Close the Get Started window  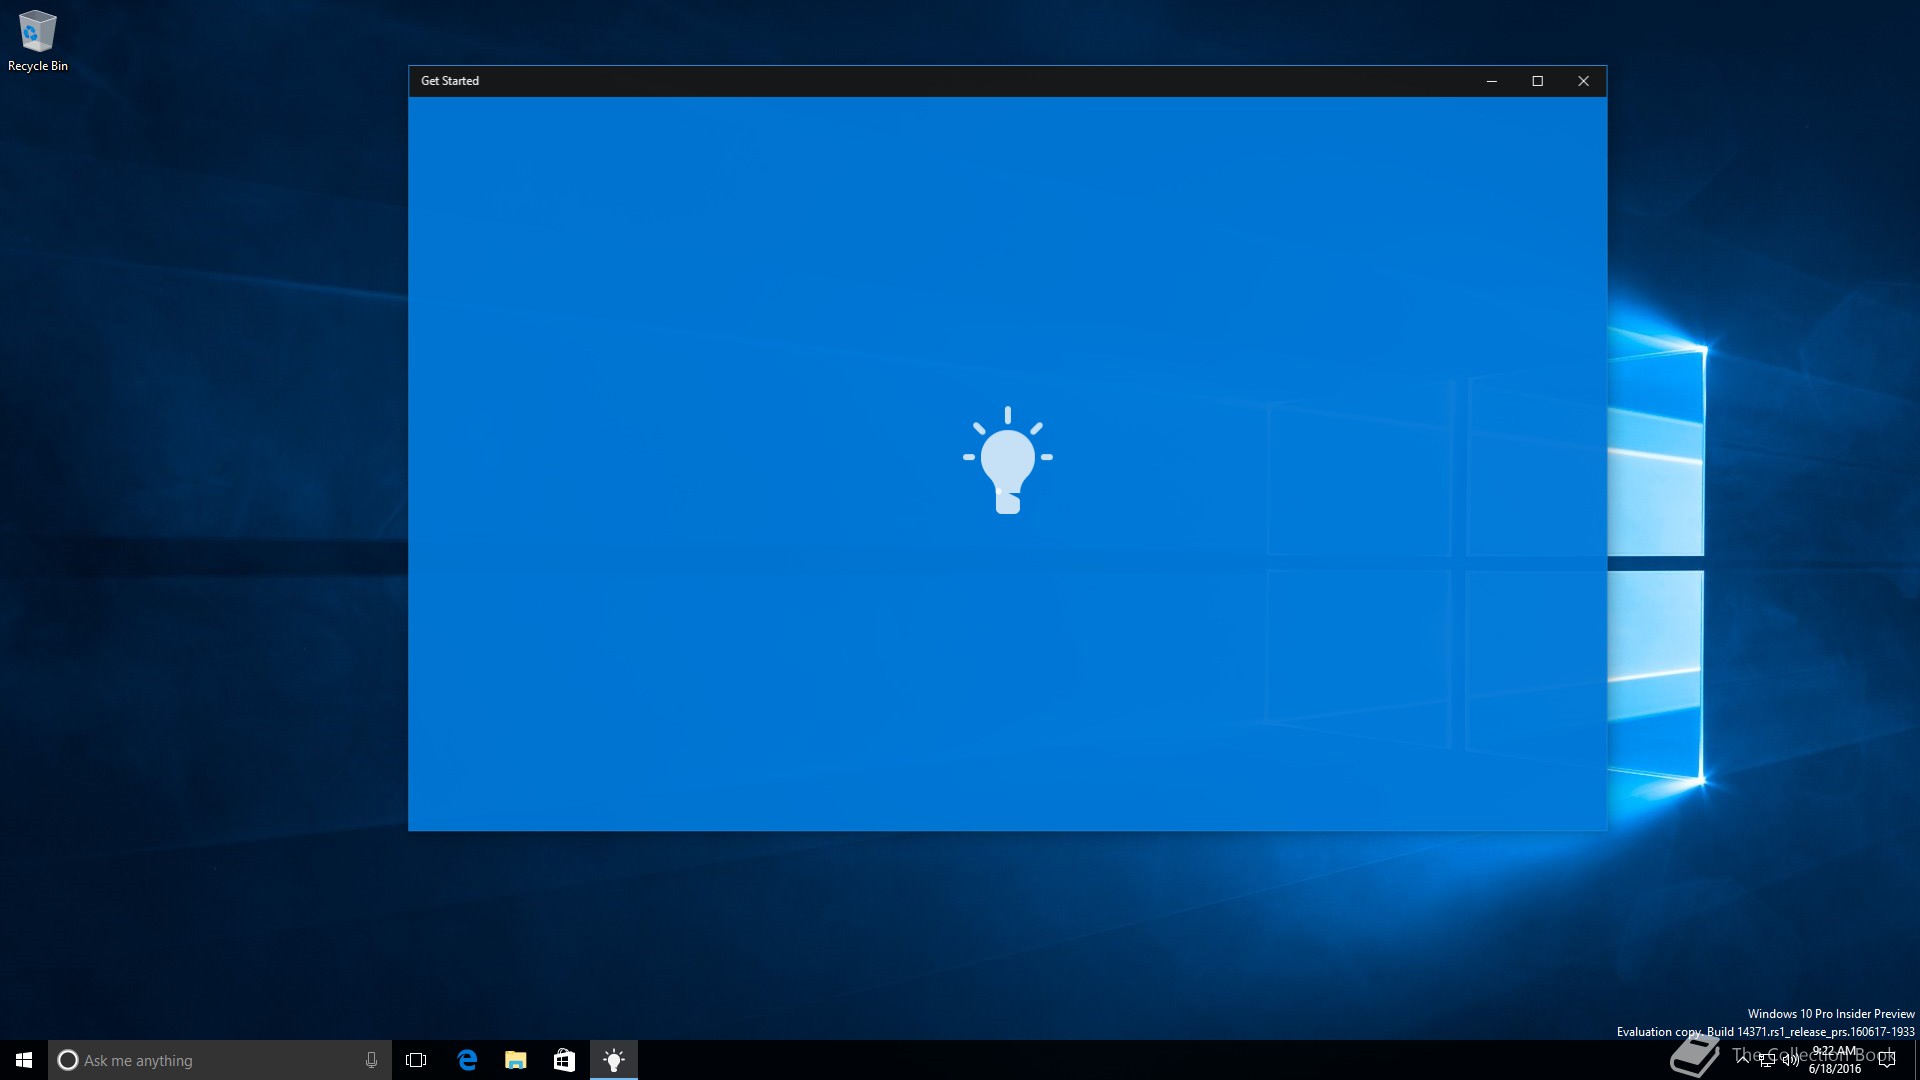pos(1583,81)
